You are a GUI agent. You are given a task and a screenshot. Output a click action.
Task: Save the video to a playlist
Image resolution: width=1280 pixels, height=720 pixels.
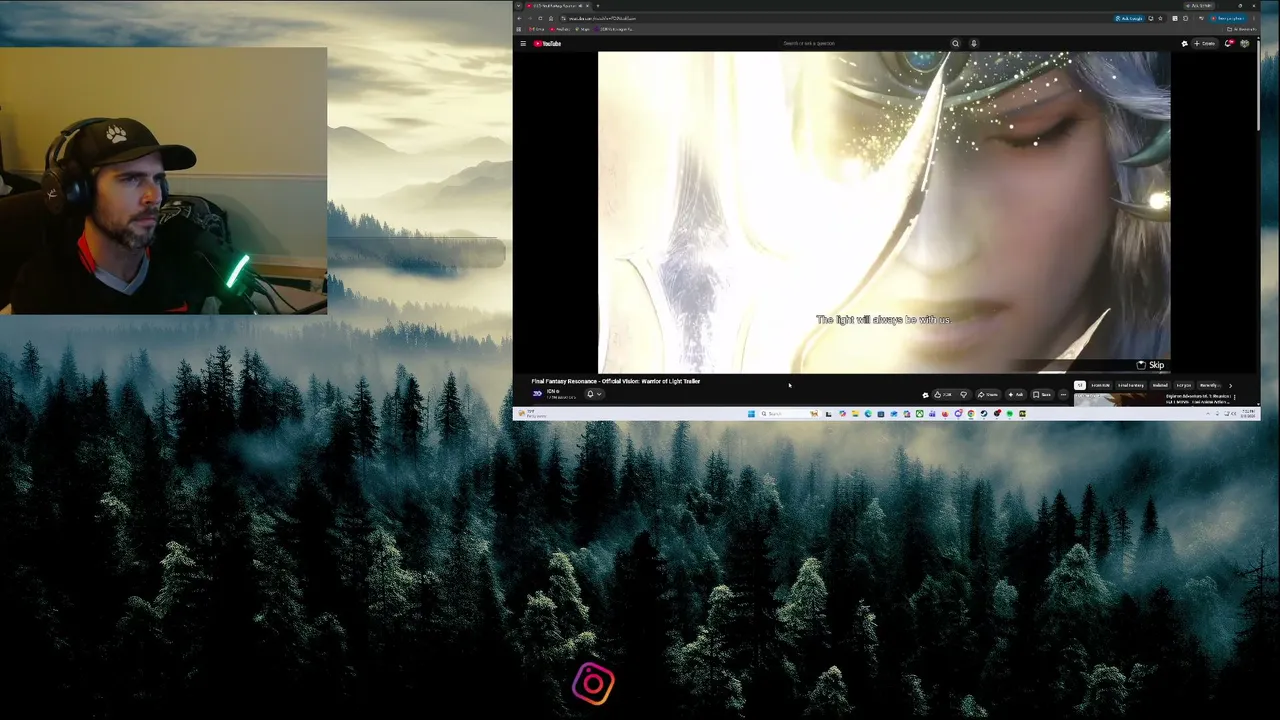(x=1042, y=394)
